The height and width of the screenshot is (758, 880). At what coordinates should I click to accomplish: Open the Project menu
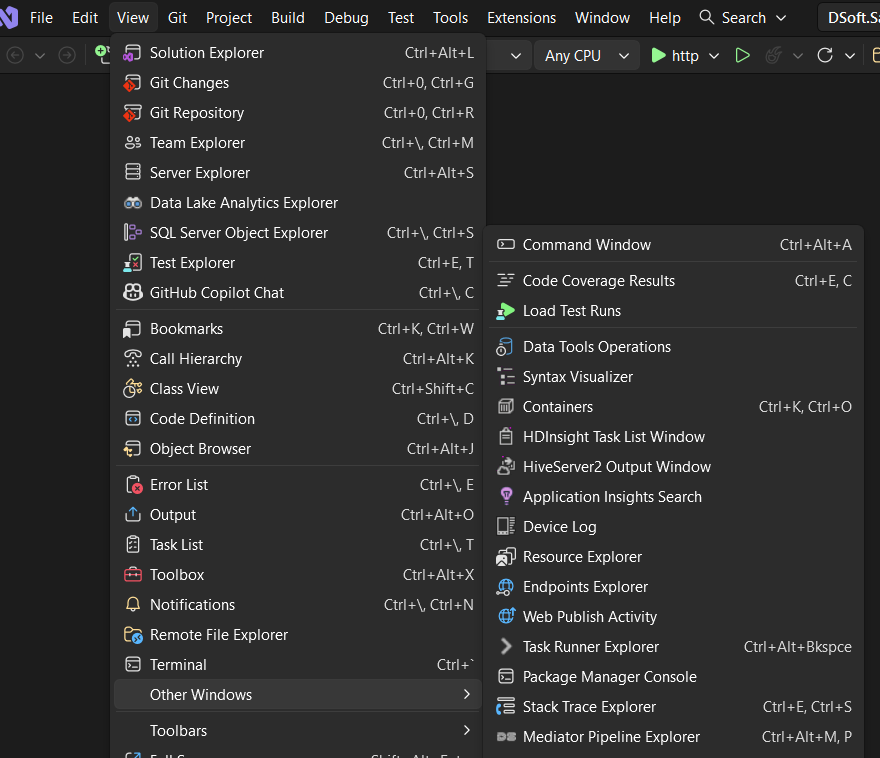pos(229,18)
